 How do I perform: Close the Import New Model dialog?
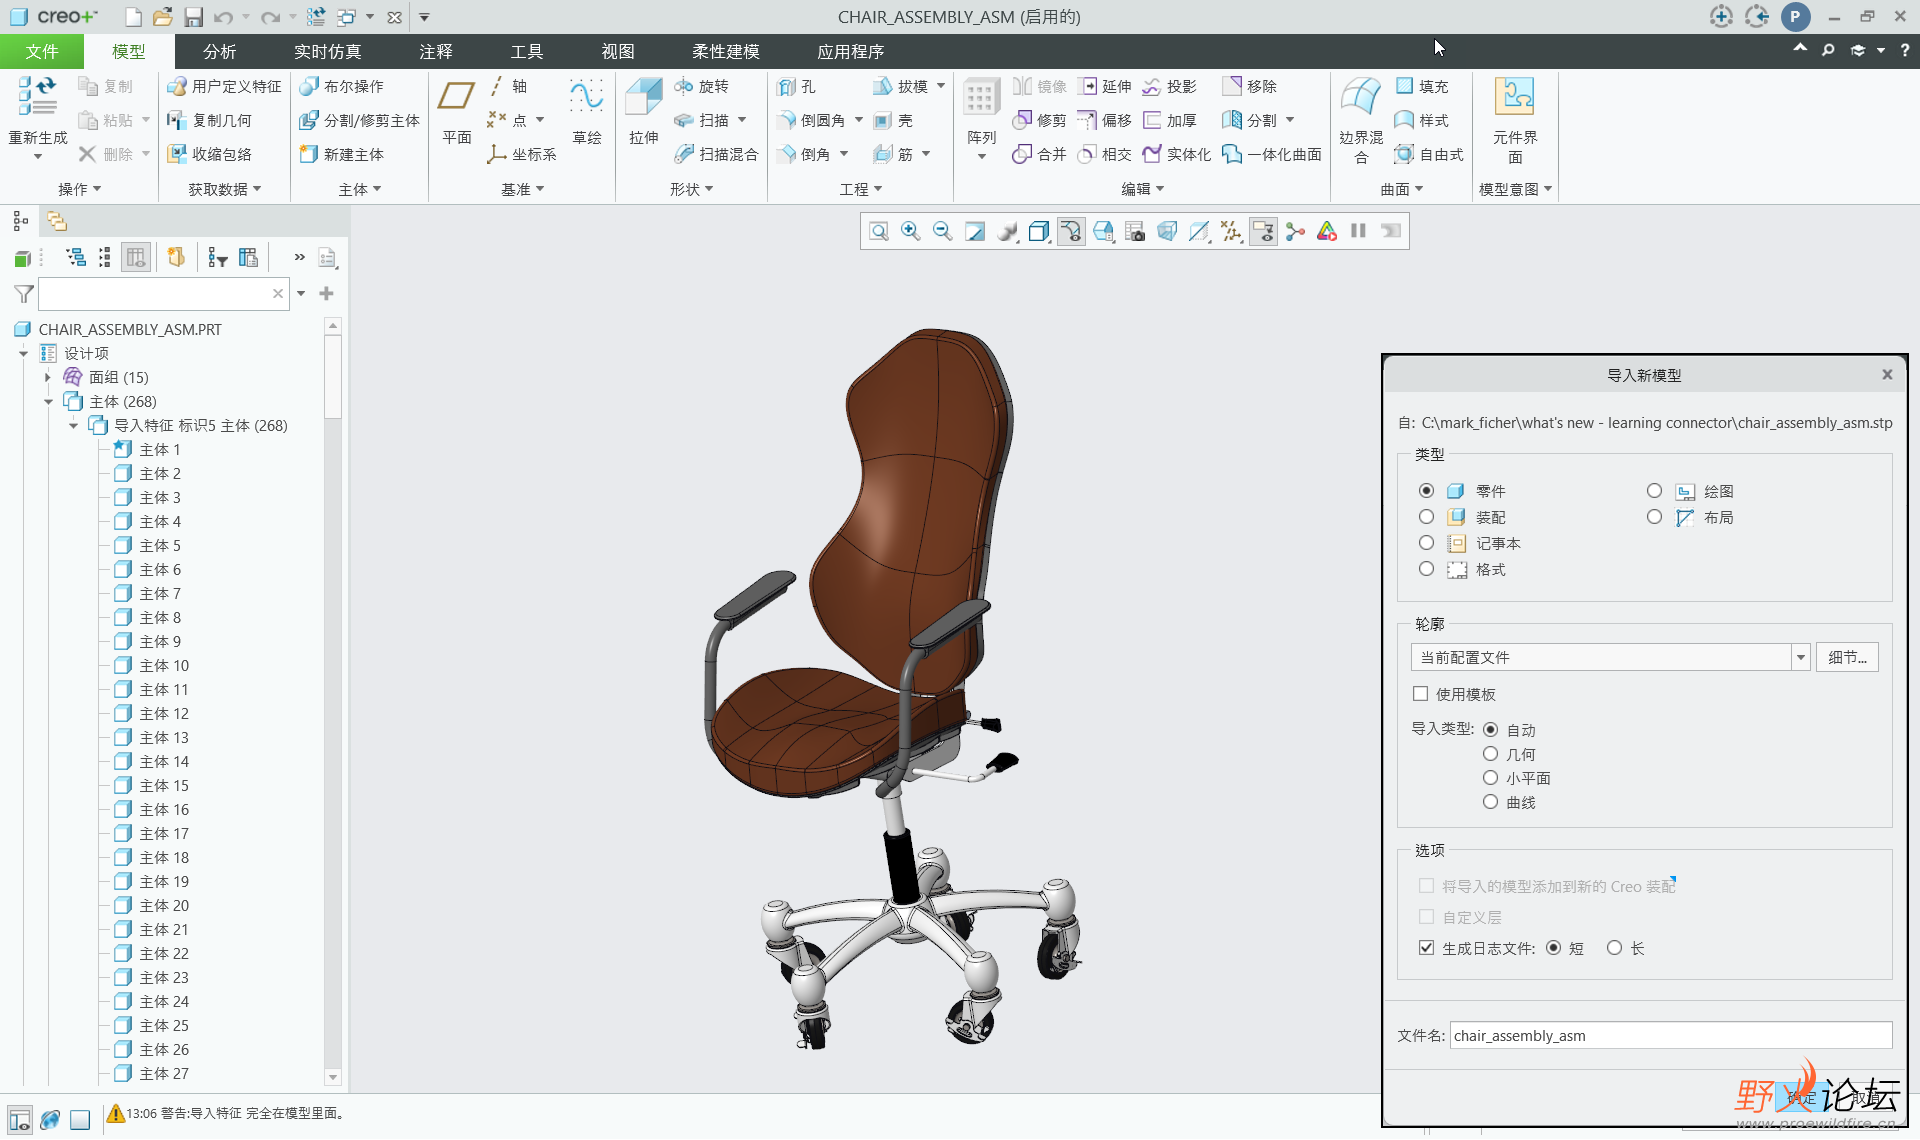[1887, 375]
